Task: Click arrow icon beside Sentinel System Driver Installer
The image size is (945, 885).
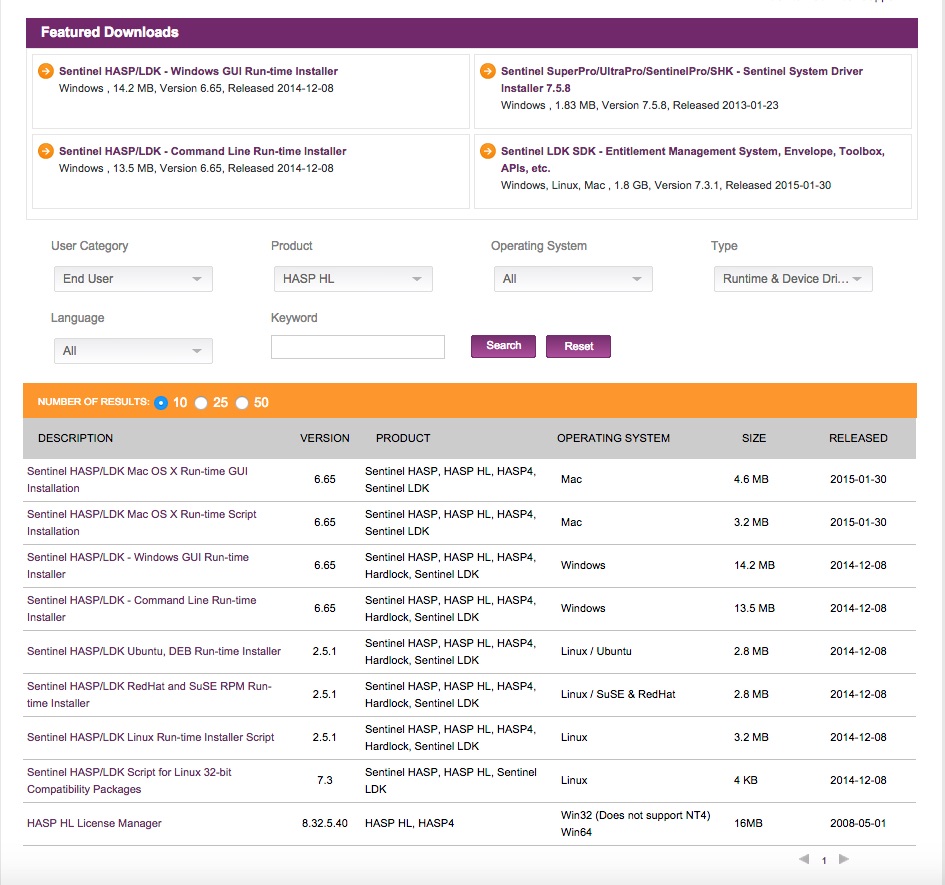Action: pos(487,71)
